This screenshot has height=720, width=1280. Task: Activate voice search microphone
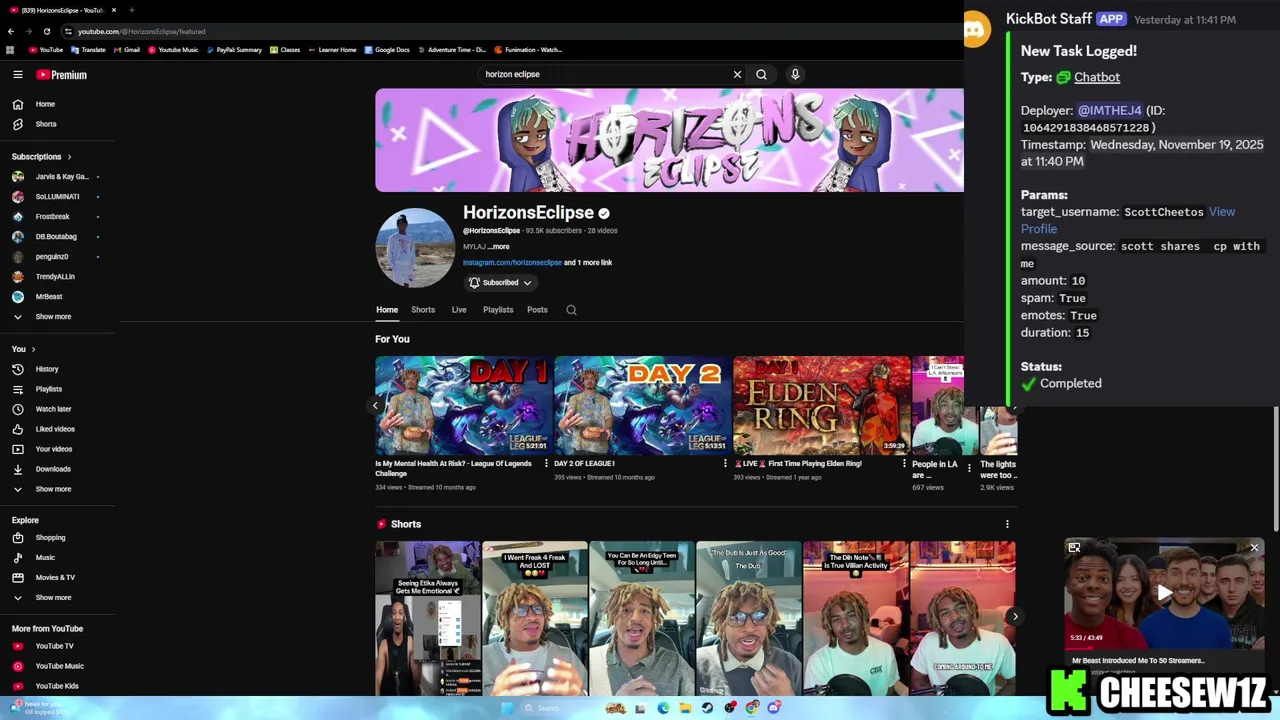tap(795, 74)
